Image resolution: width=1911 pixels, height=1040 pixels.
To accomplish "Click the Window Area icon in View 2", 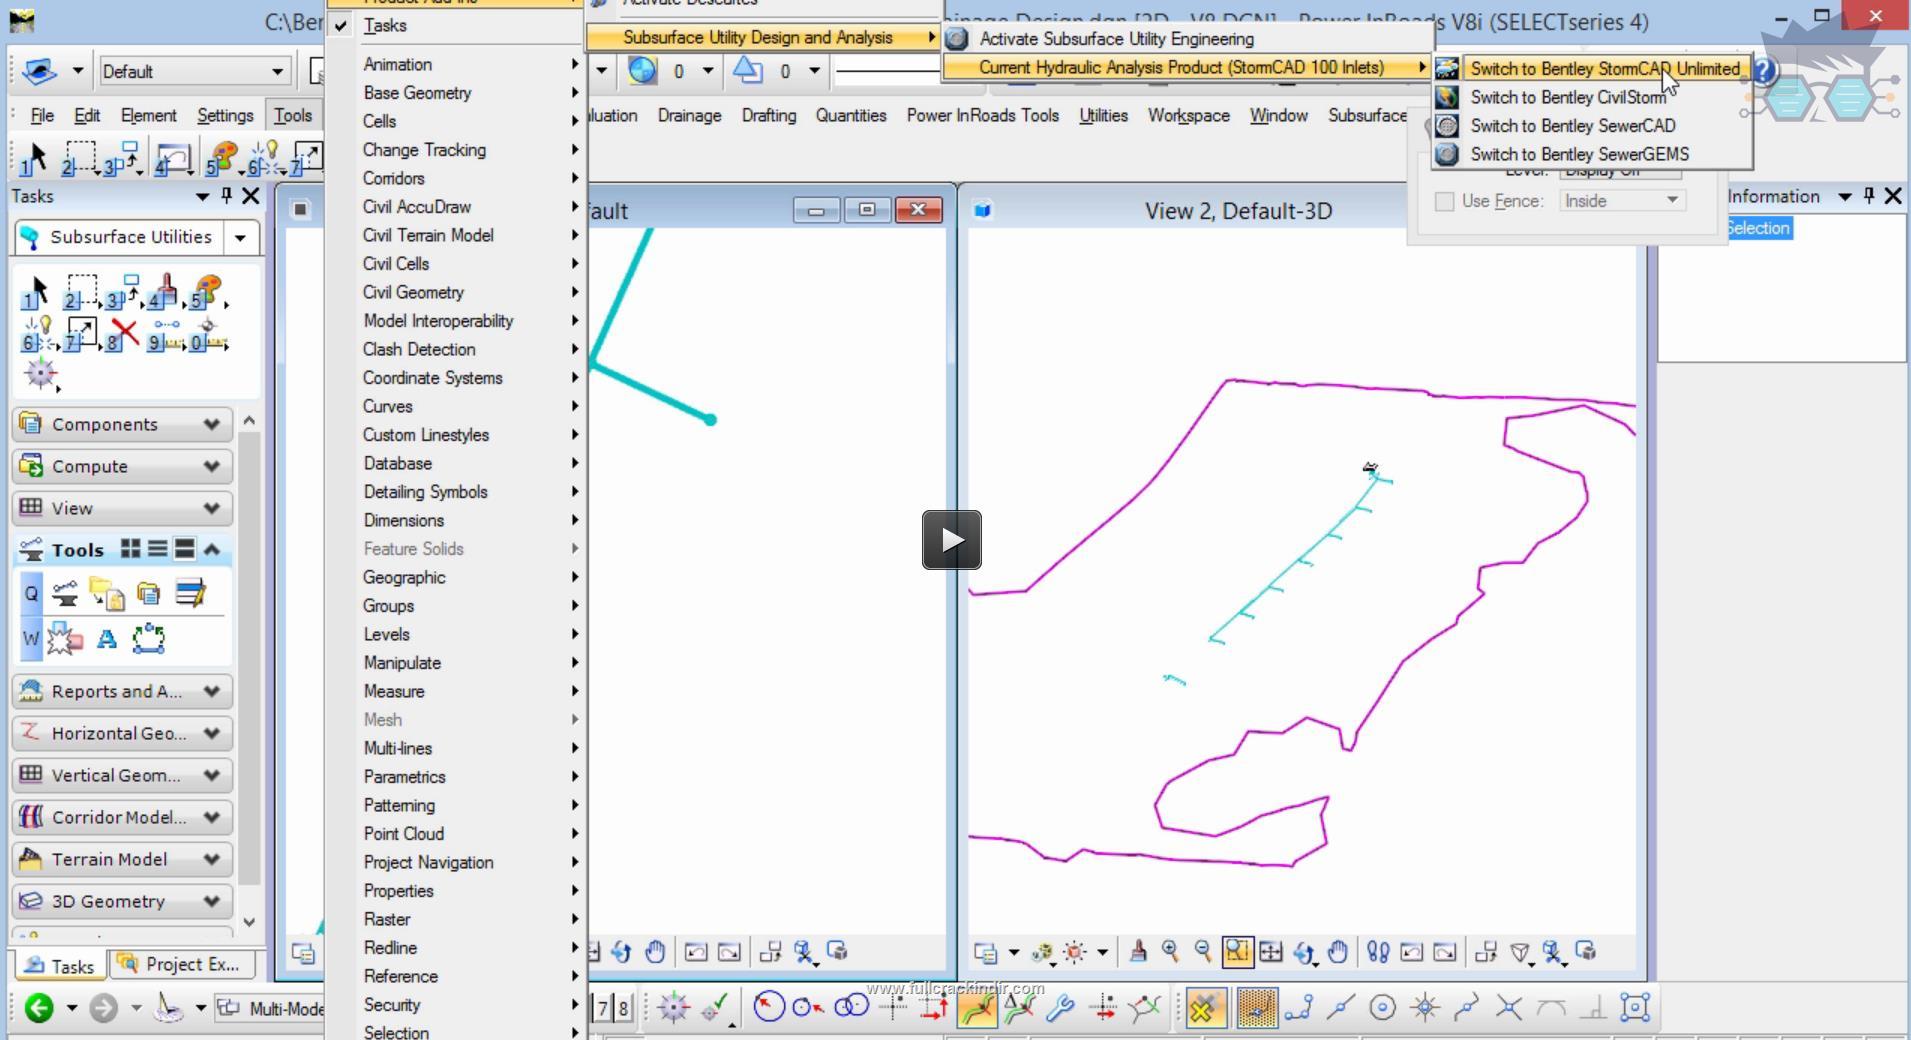I will pos(1237,952).
